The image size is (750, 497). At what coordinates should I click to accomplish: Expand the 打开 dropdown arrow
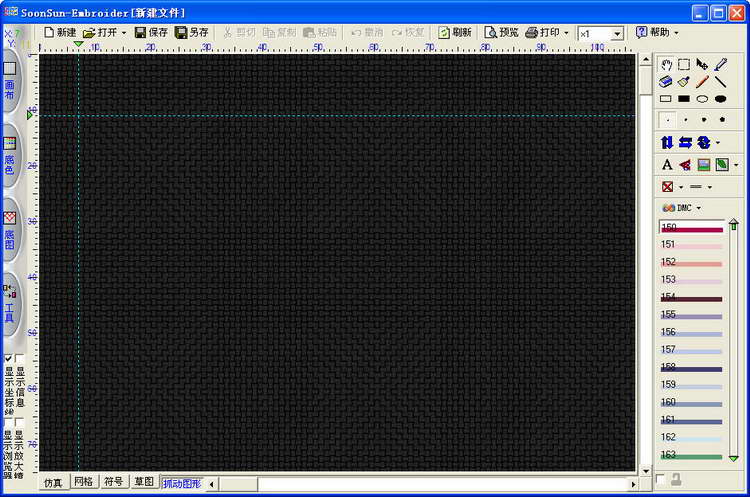coord(124,33)
